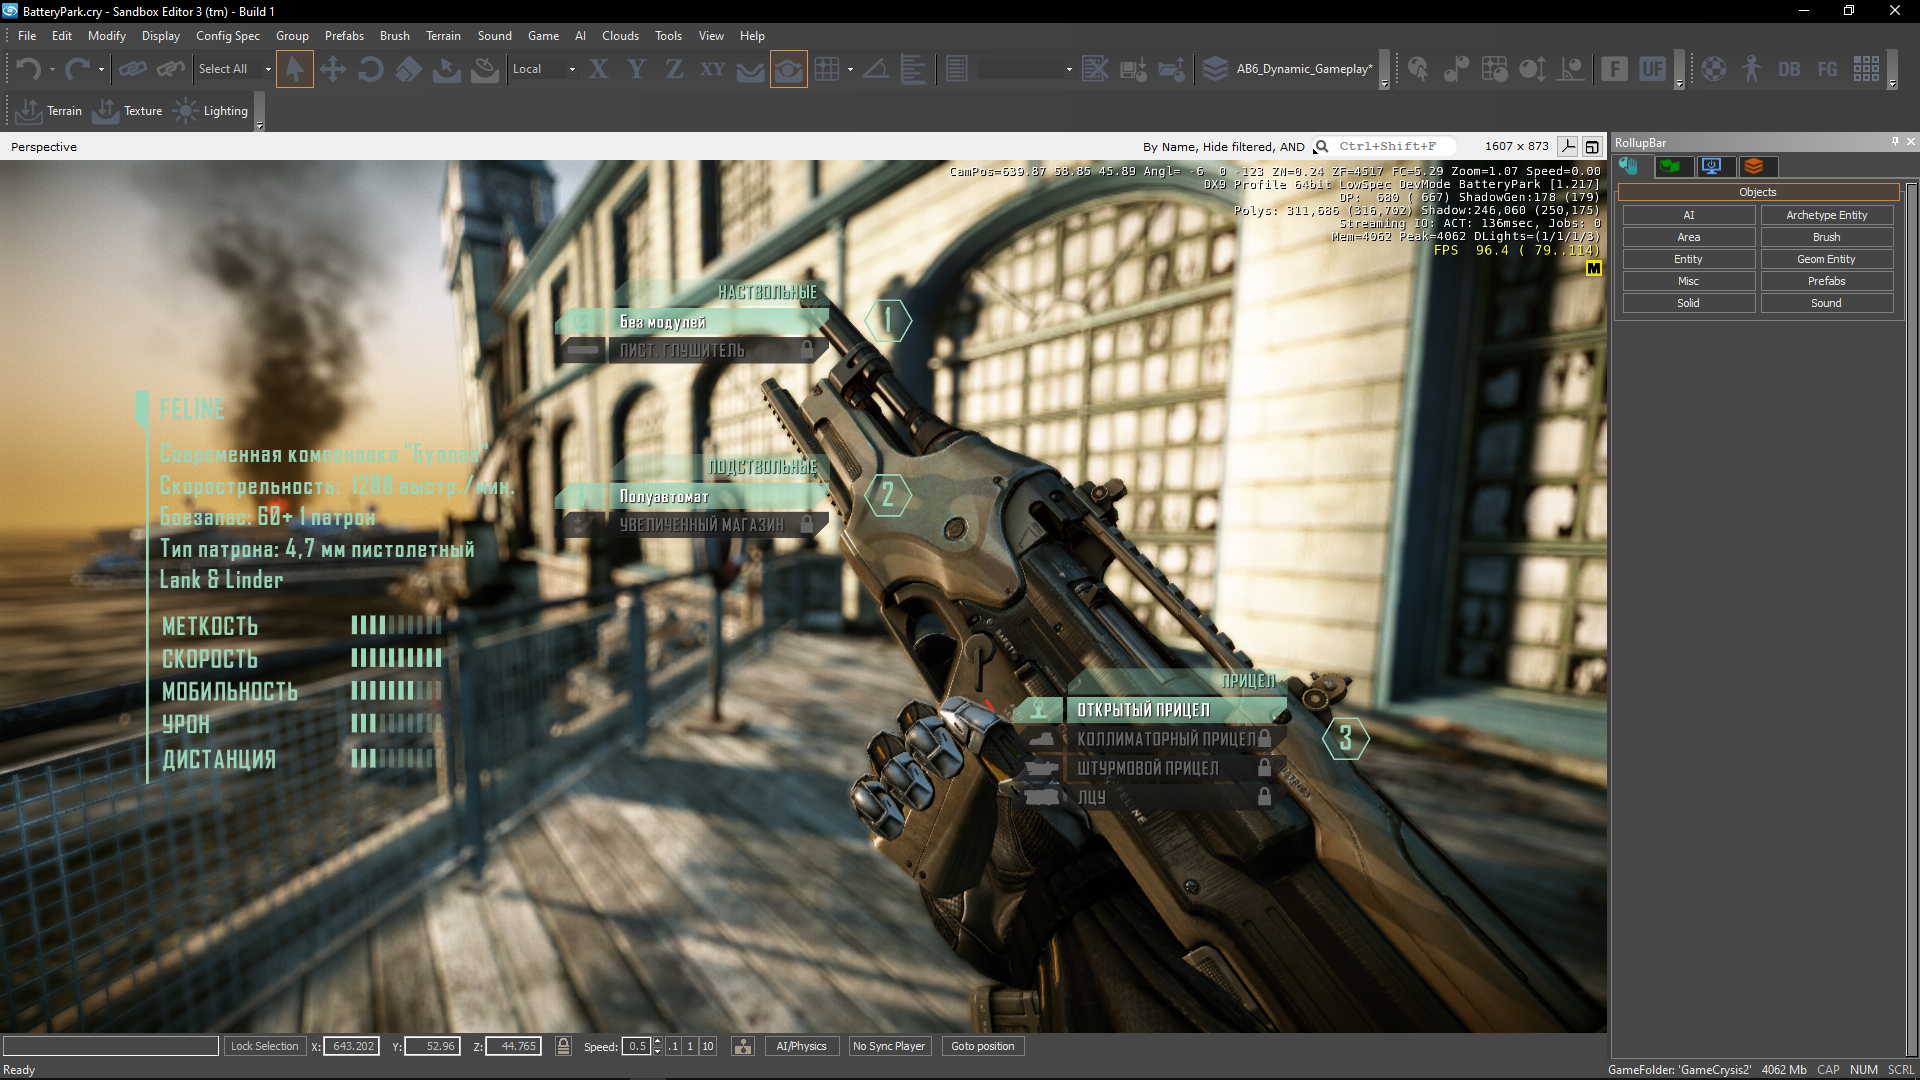The height and width of the screenshot is (1080, 1920).
Task: Open the DB database view icon
Action: point(1789,69)
